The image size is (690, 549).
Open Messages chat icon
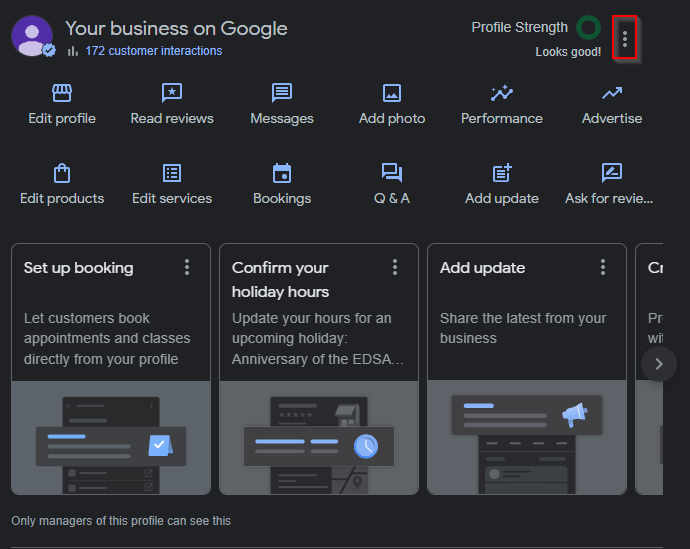[x=282, y=93]
